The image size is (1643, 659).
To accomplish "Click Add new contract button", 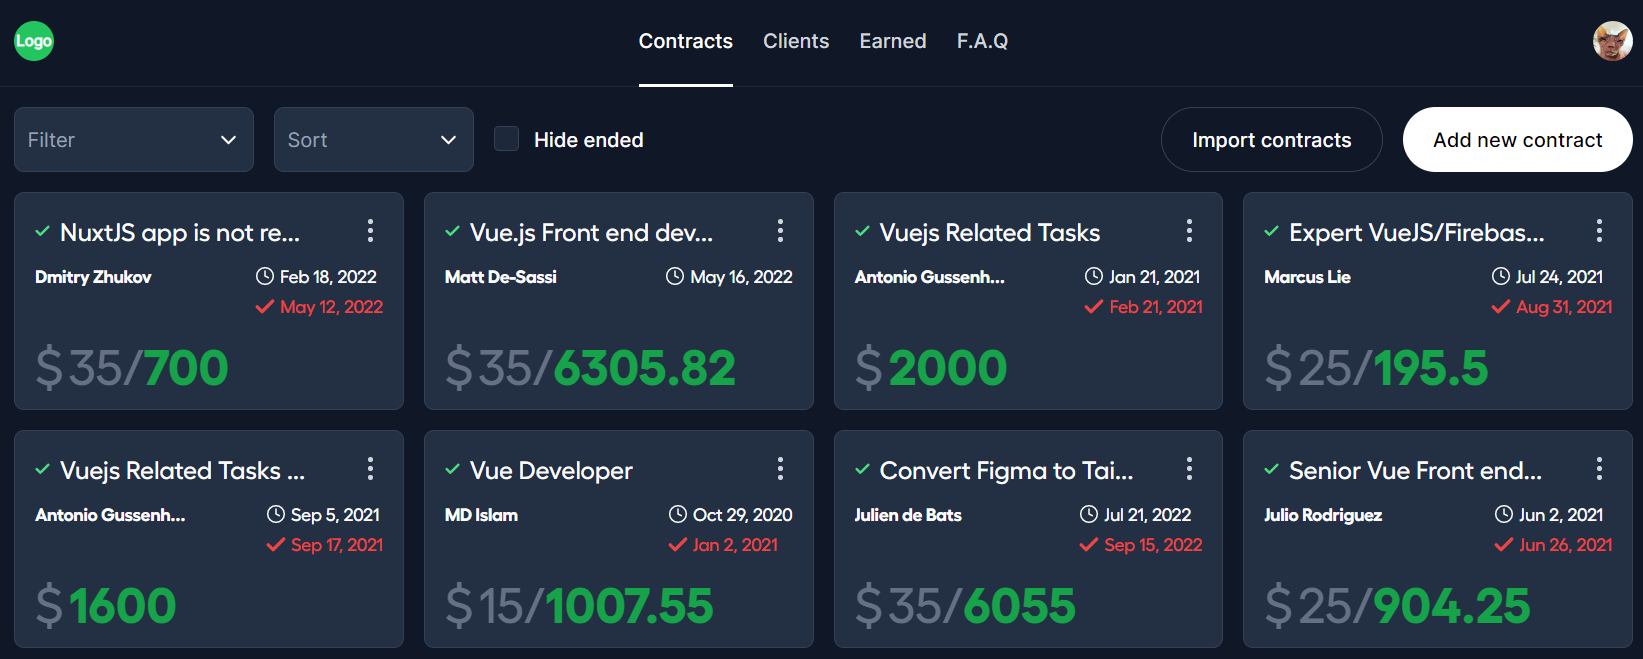I will point(1518,140).
